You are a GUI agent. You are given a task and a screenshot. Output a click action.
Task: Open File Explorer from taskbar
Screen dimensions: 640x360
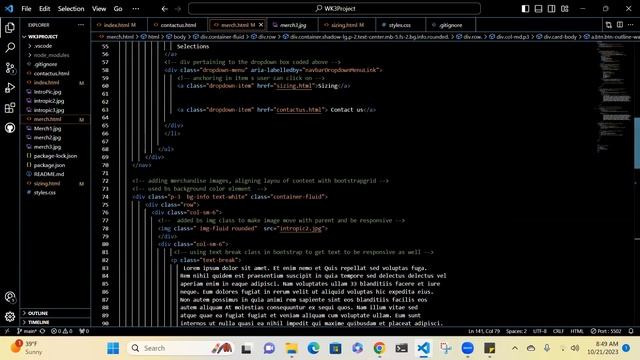pyautogui.click(x=291, y=348)
